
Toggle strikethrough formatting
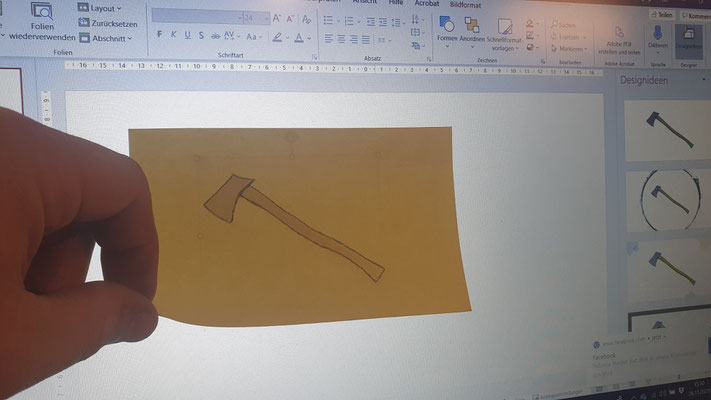click(215, 36)
